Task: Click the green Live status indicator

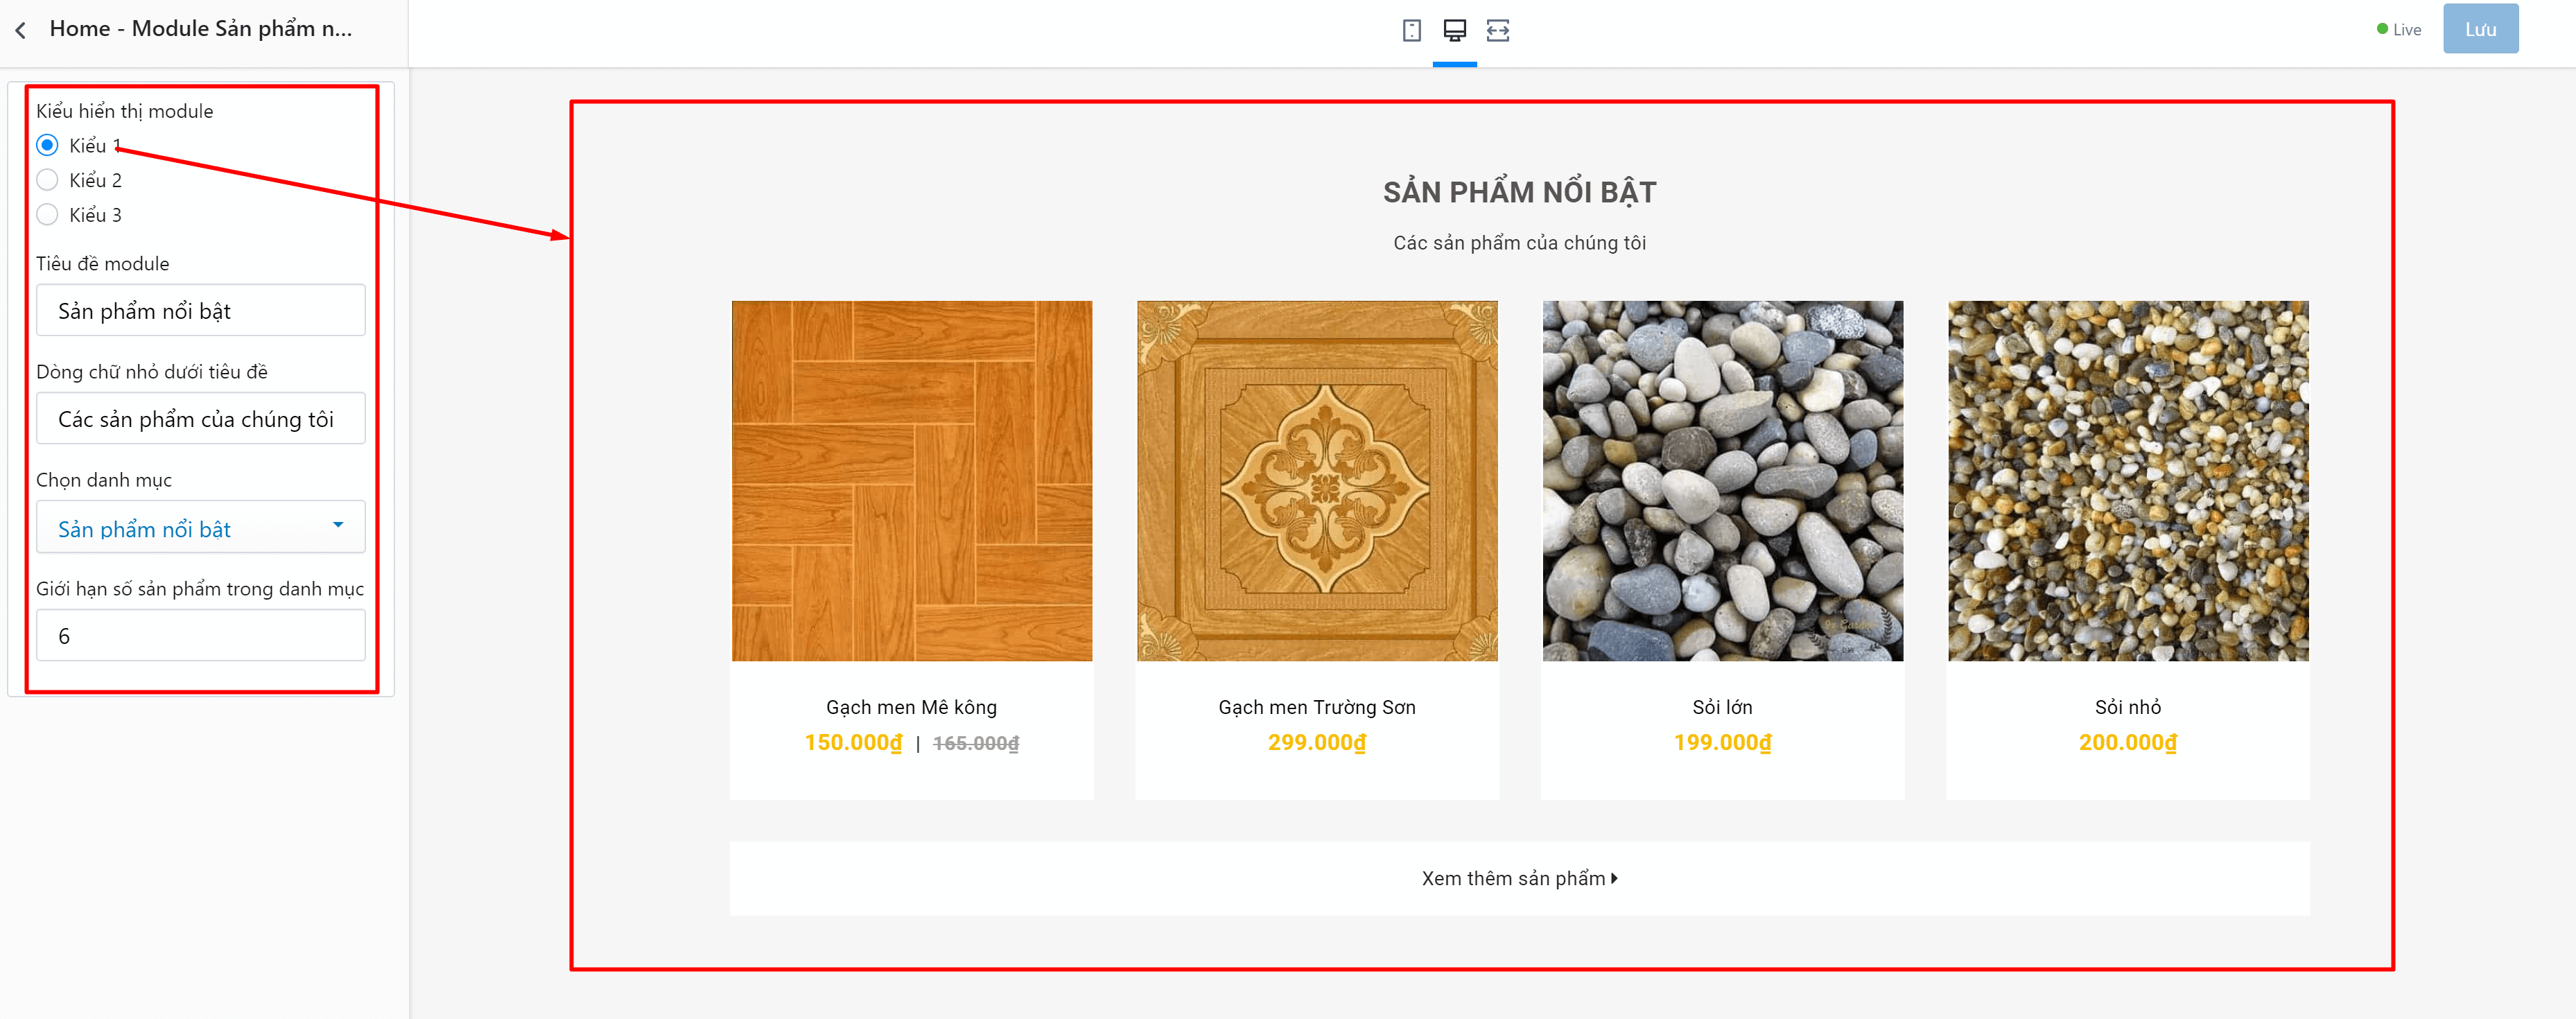Action: (2399, 30)
